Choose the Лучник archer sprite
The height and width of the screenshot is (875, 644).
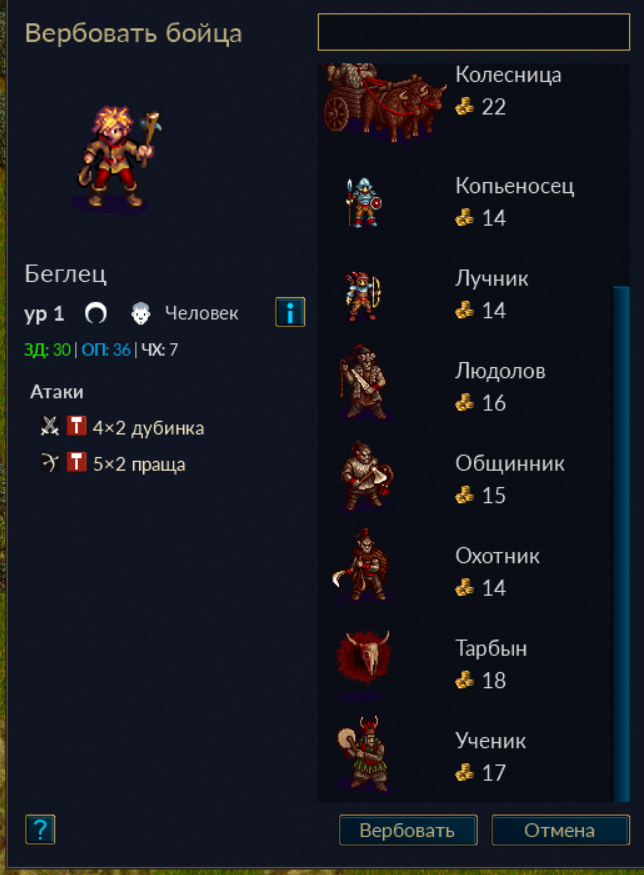(363, 295)
